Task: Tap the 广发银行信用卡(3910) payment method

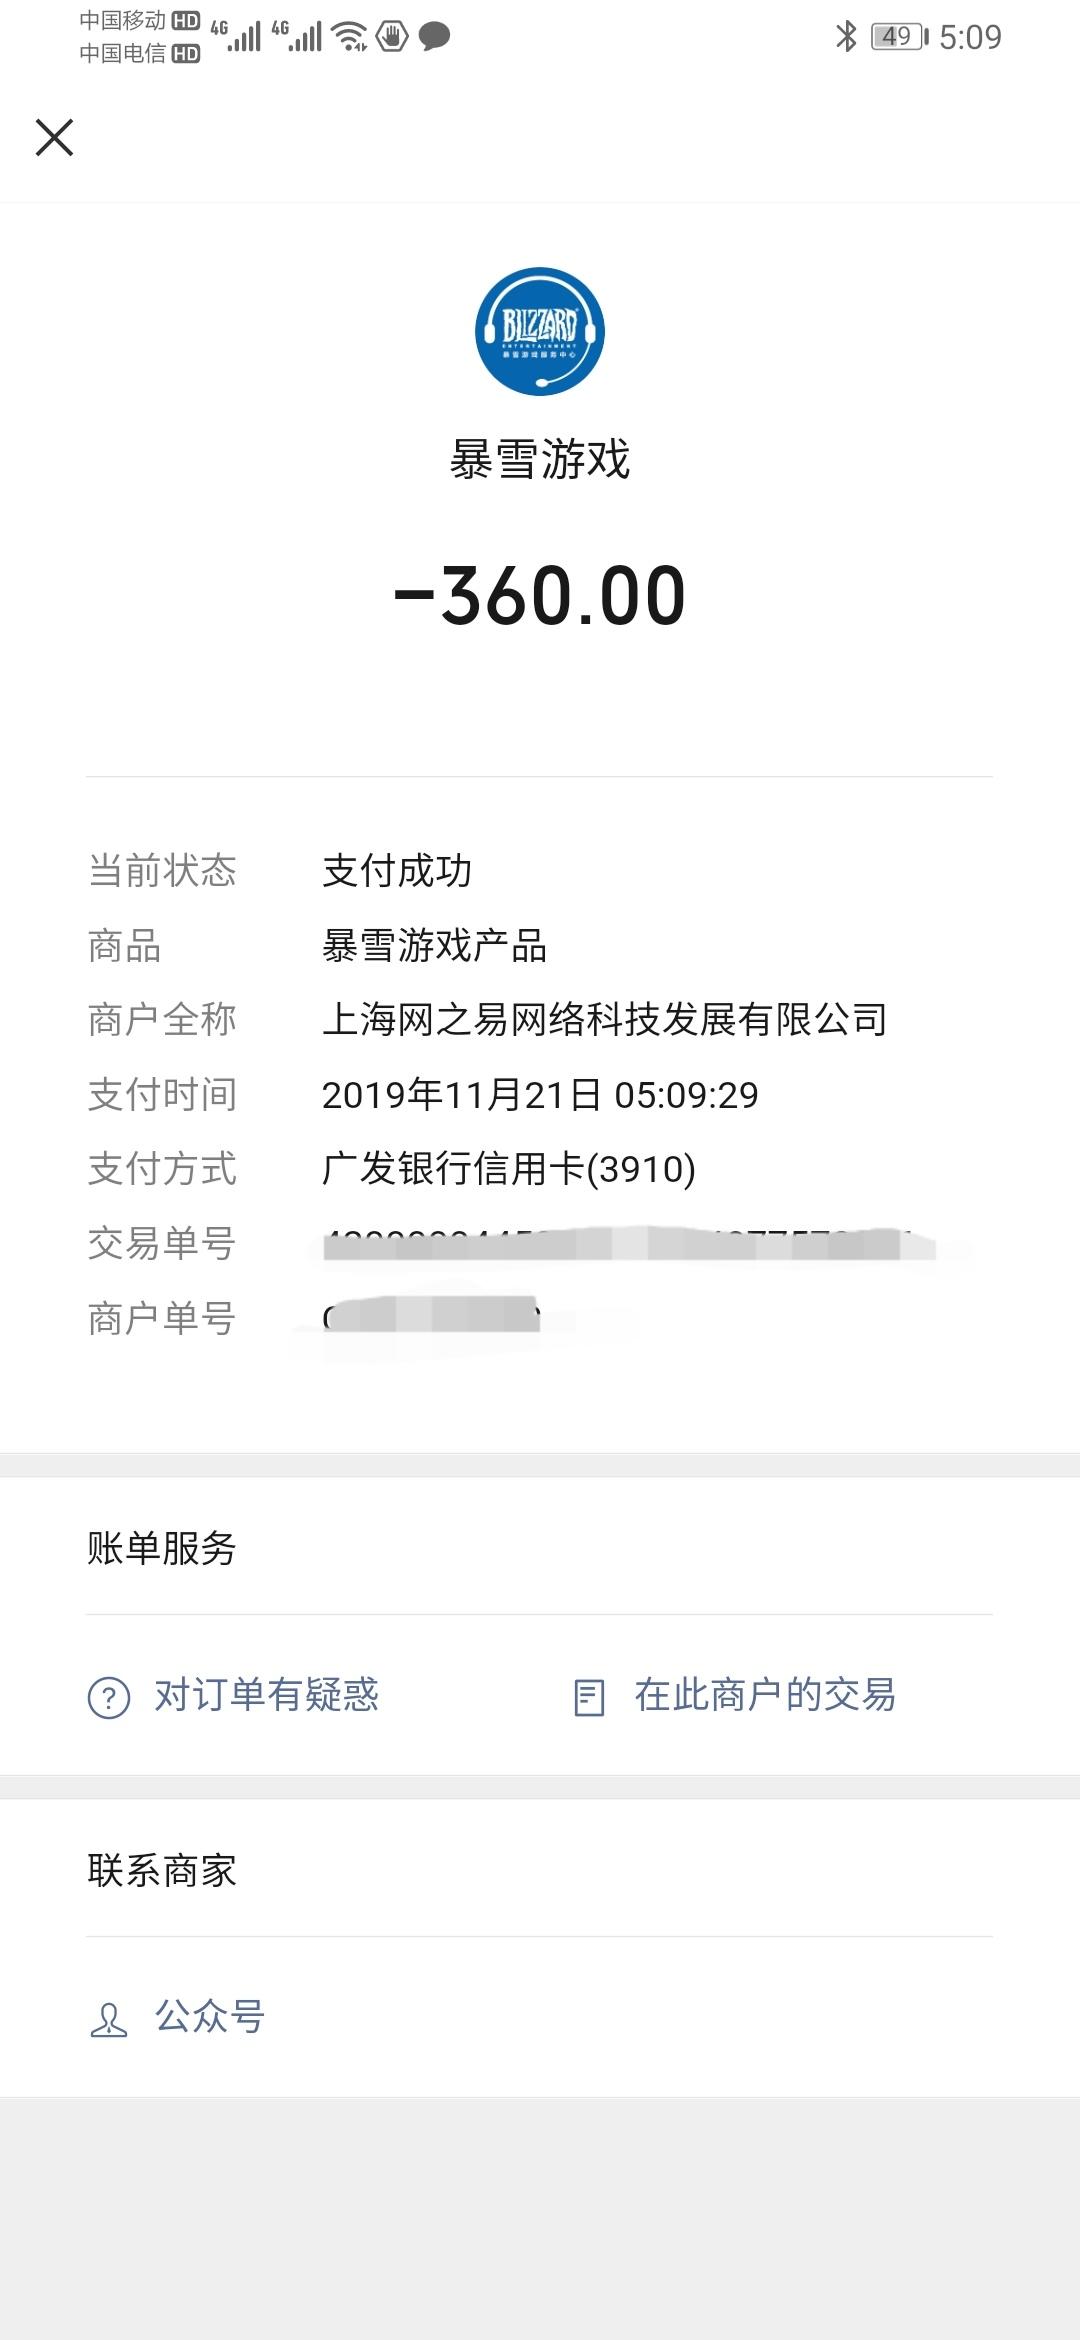Action: (509, 1169)
